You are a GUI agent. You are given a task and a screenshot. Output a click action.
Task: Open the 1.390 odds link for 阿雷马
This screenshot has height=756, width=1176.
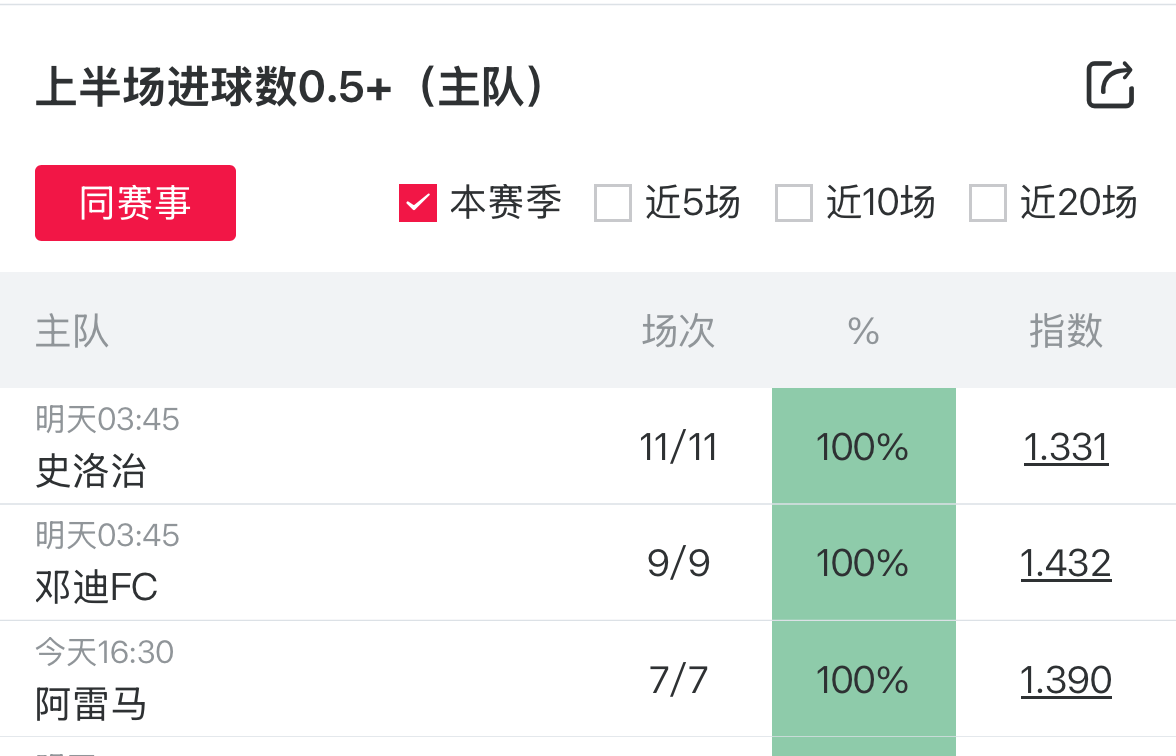(1066, 680)
